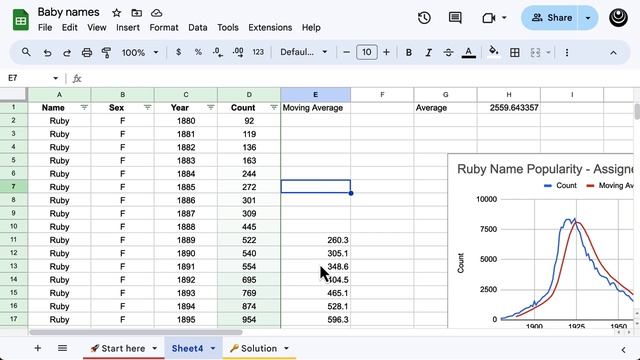
Task: Print the spreadsheet
Action: click(x=87, y=53)
